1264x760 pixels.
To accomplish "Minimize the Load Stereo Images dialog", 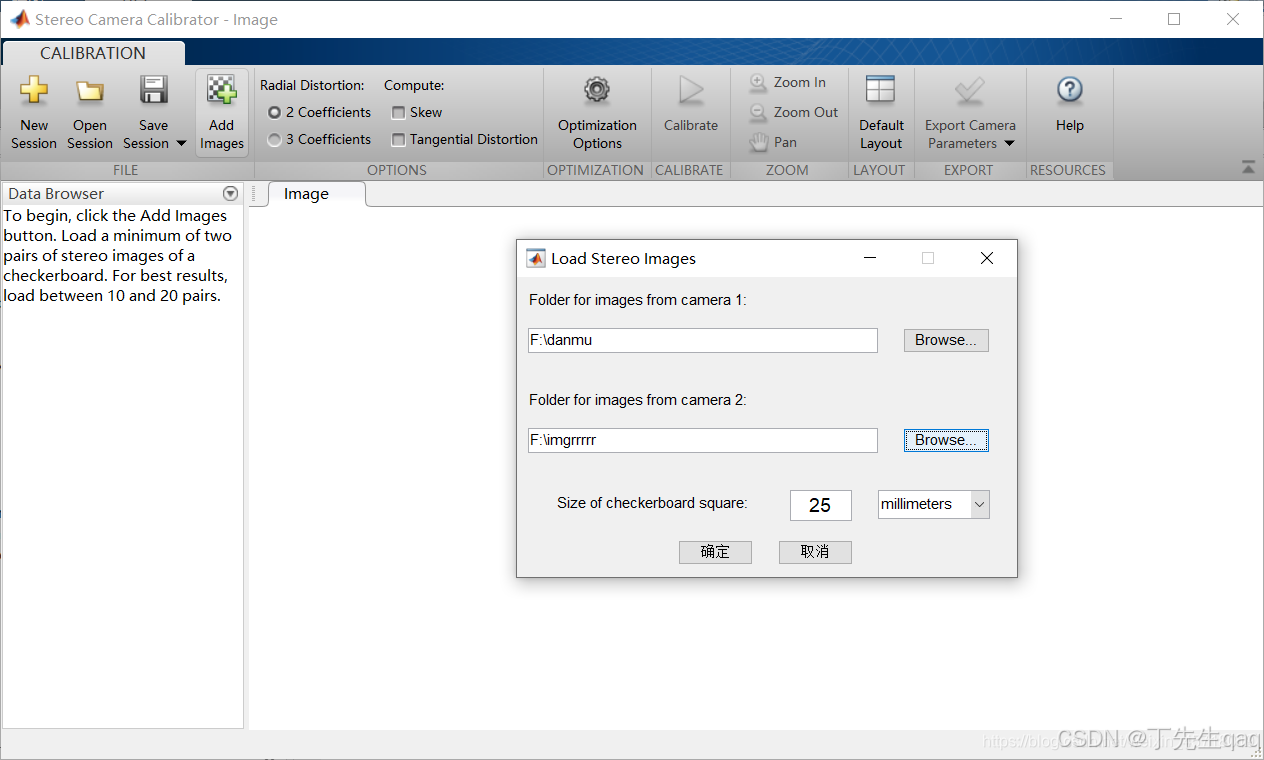I will coord(870,258).
